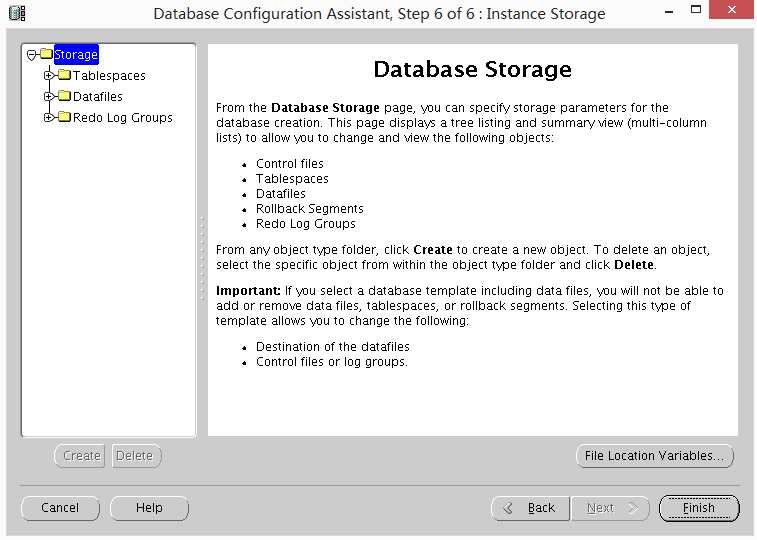Image resolution: width=757 pixels, height=540 pixels.
Task: Open File Location Variables
Action: point(654,456)
